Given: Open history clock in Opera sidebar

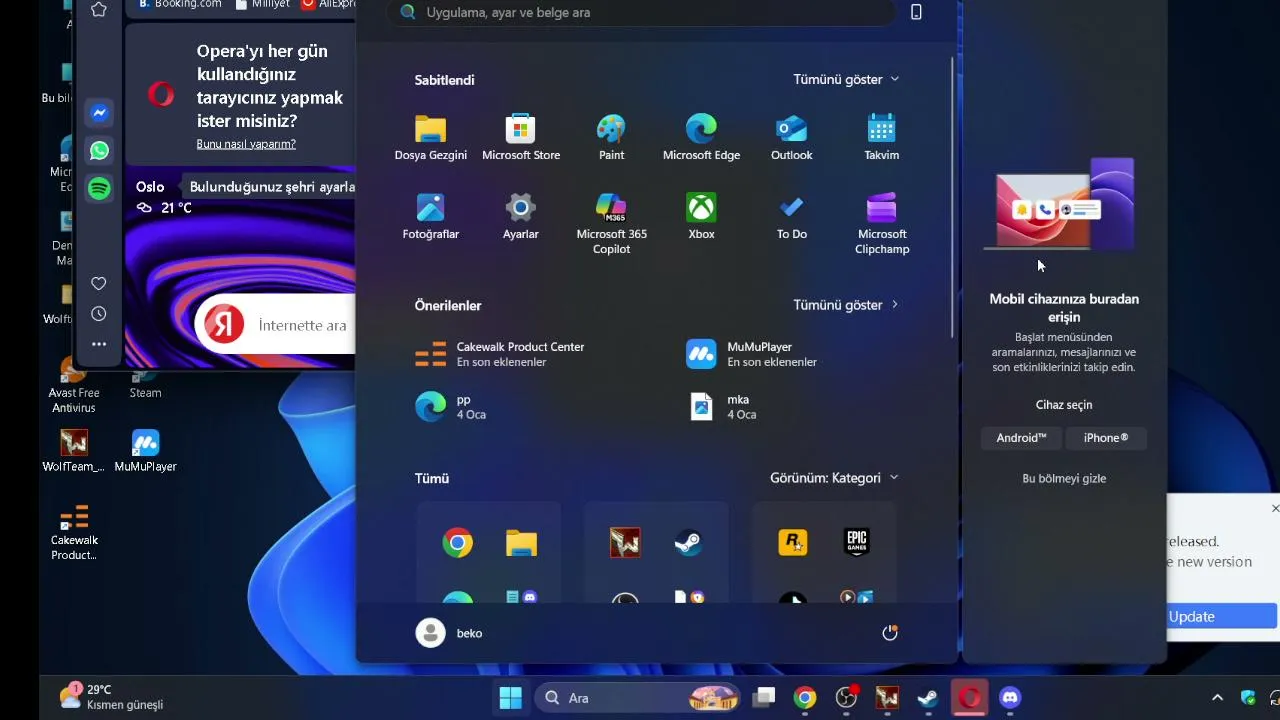Looking at the screenshot, I should (x=99, y=314).
